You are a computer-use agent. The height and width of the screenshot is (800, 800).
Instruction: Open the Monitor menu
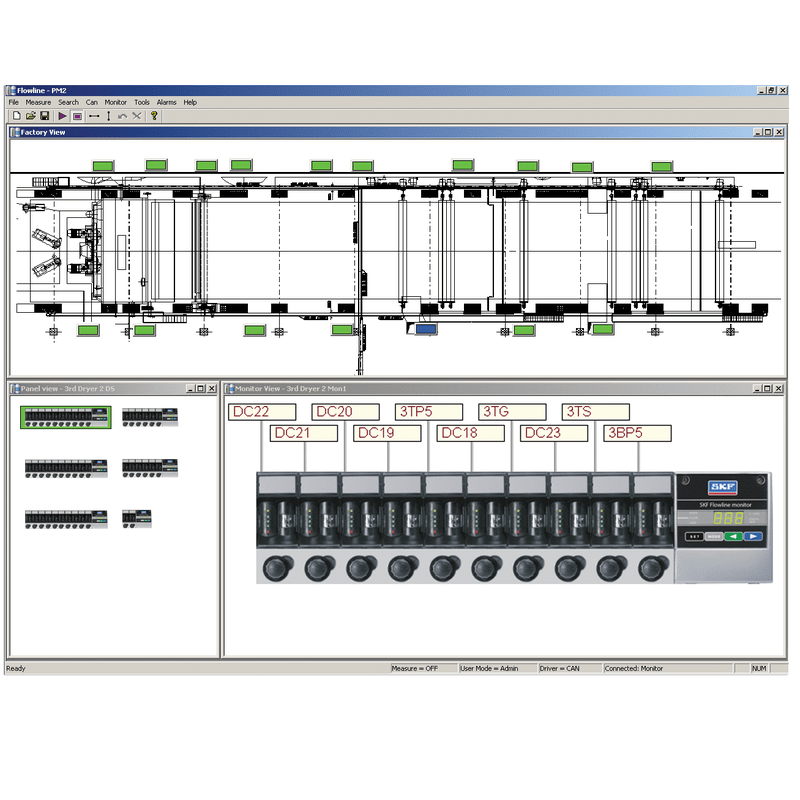point(116,102)
